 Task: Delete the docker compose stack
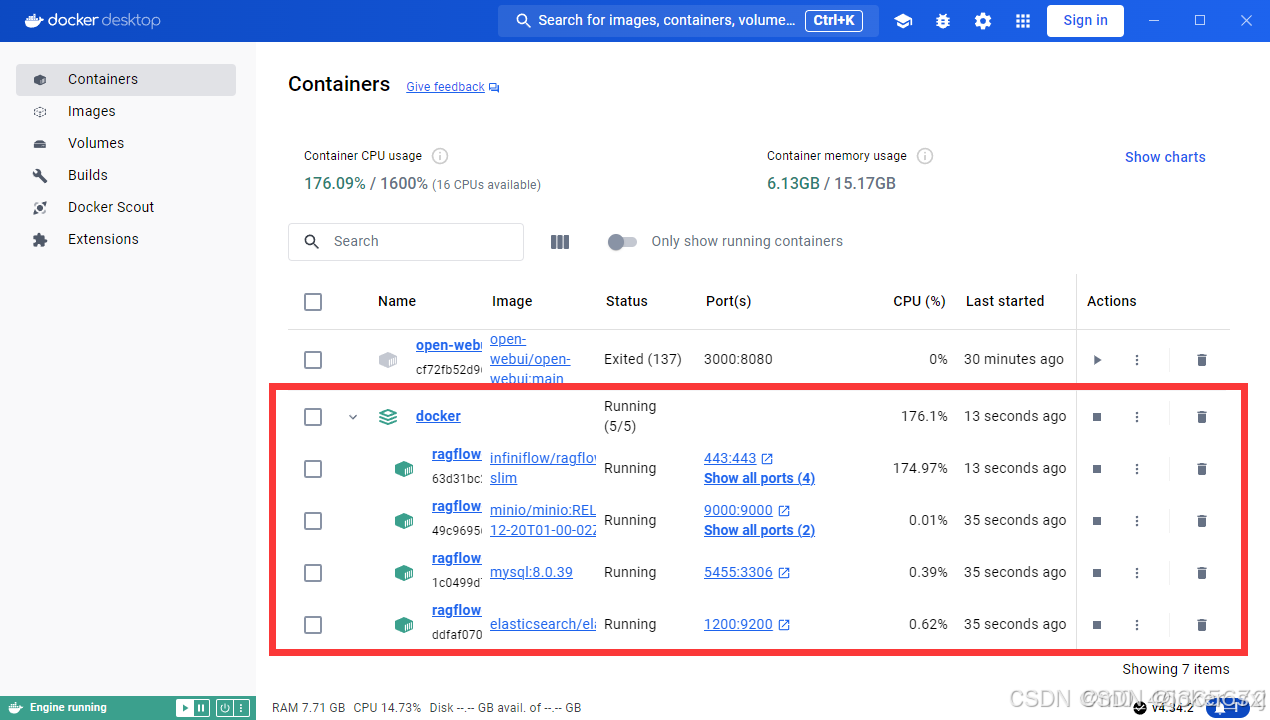coord(1202,417)
